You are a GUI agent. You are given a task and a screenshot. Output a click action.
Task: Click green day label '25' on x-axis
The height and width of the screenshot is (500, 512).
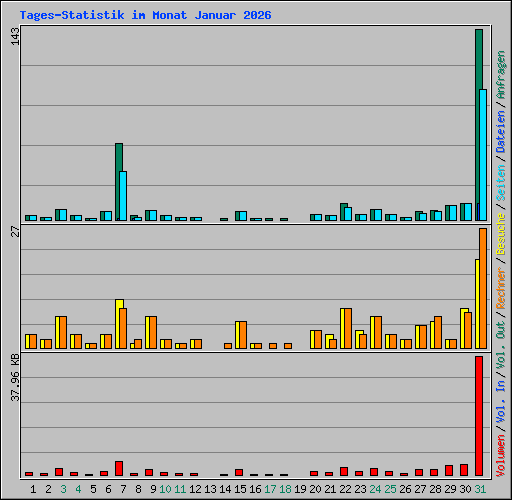pyautogui.click(x=390, y=489)
